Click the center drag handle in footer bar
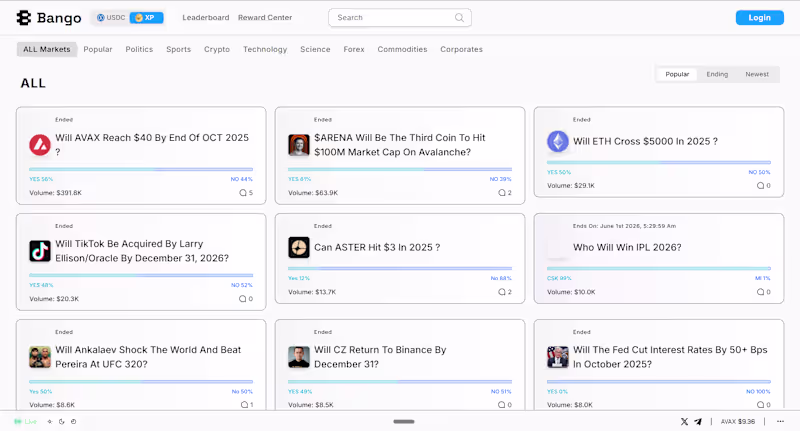Screen dimensions: 800x431 point(404,422)
